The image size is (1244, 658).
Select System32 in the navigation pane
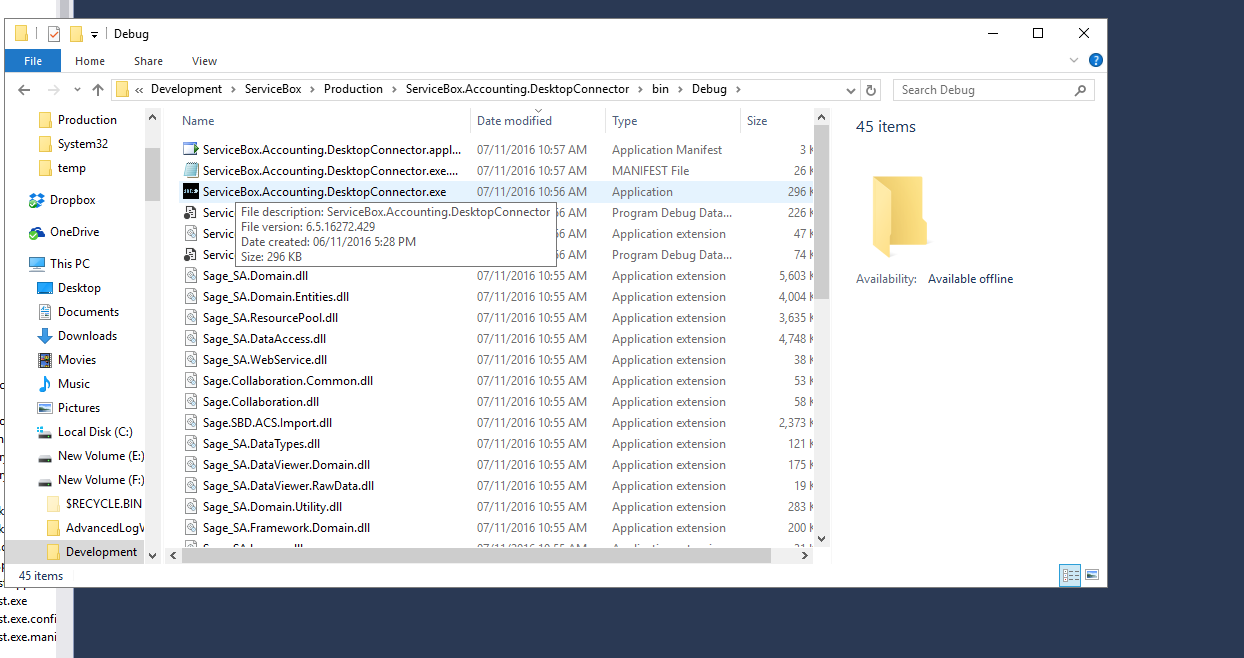[82, 144]
